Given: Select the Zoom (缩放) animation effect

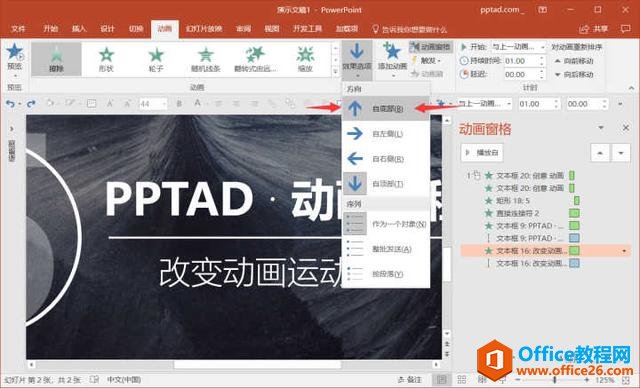Looking at the screenshot, I should click(305, 59).
